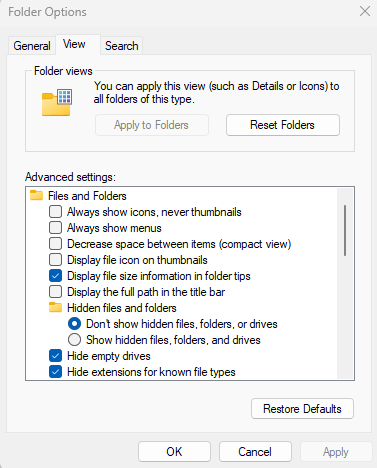Tick Display file icon on thumbnails

(55, 260)
